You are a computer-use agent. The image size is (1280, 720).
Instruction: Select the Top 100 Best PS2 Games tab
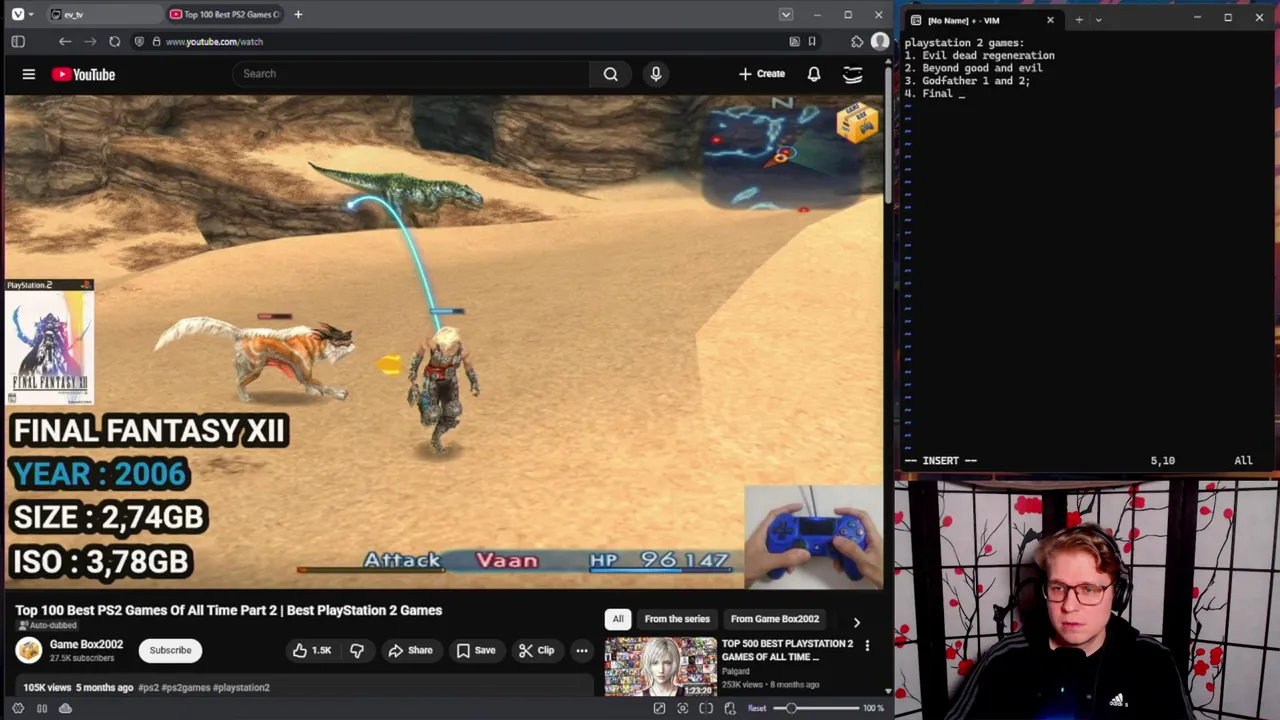pyautogui.click(x=225, y=14)
